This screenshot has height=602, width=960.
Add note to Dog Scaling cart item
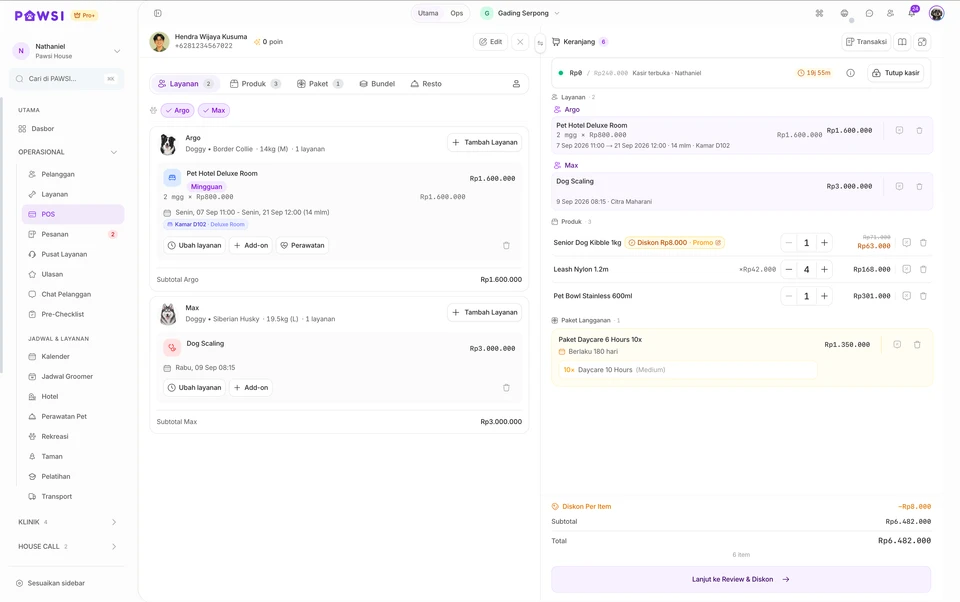tap(899, 186)
